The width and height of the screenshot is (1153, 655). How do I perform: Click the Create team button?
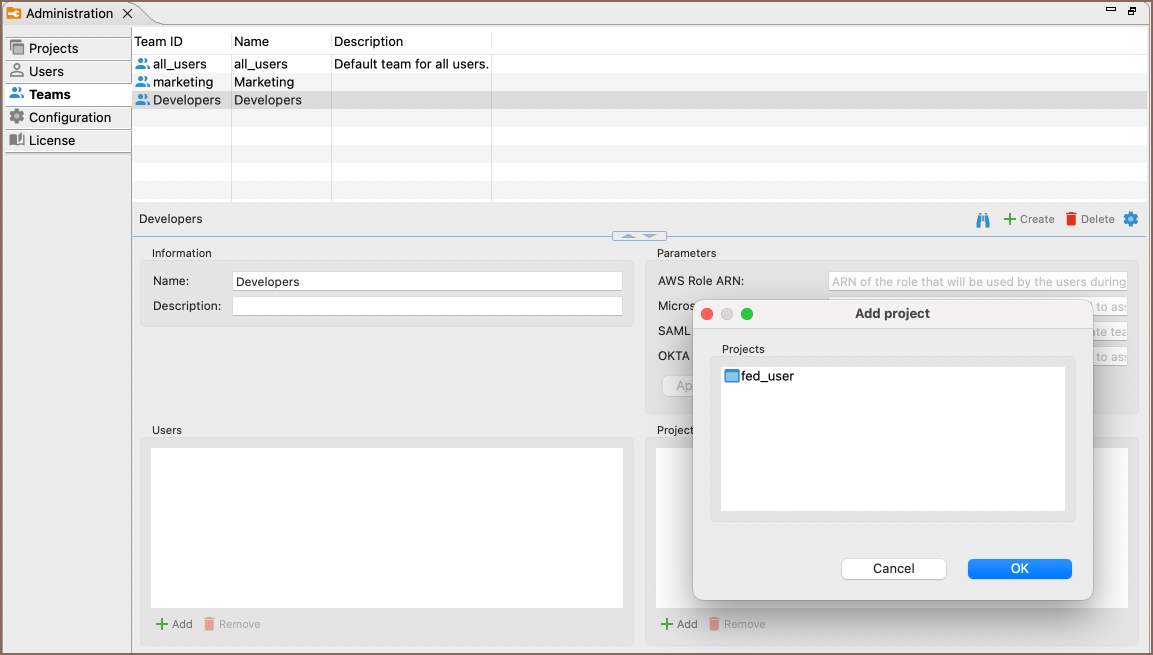(x=1029, y=219)
